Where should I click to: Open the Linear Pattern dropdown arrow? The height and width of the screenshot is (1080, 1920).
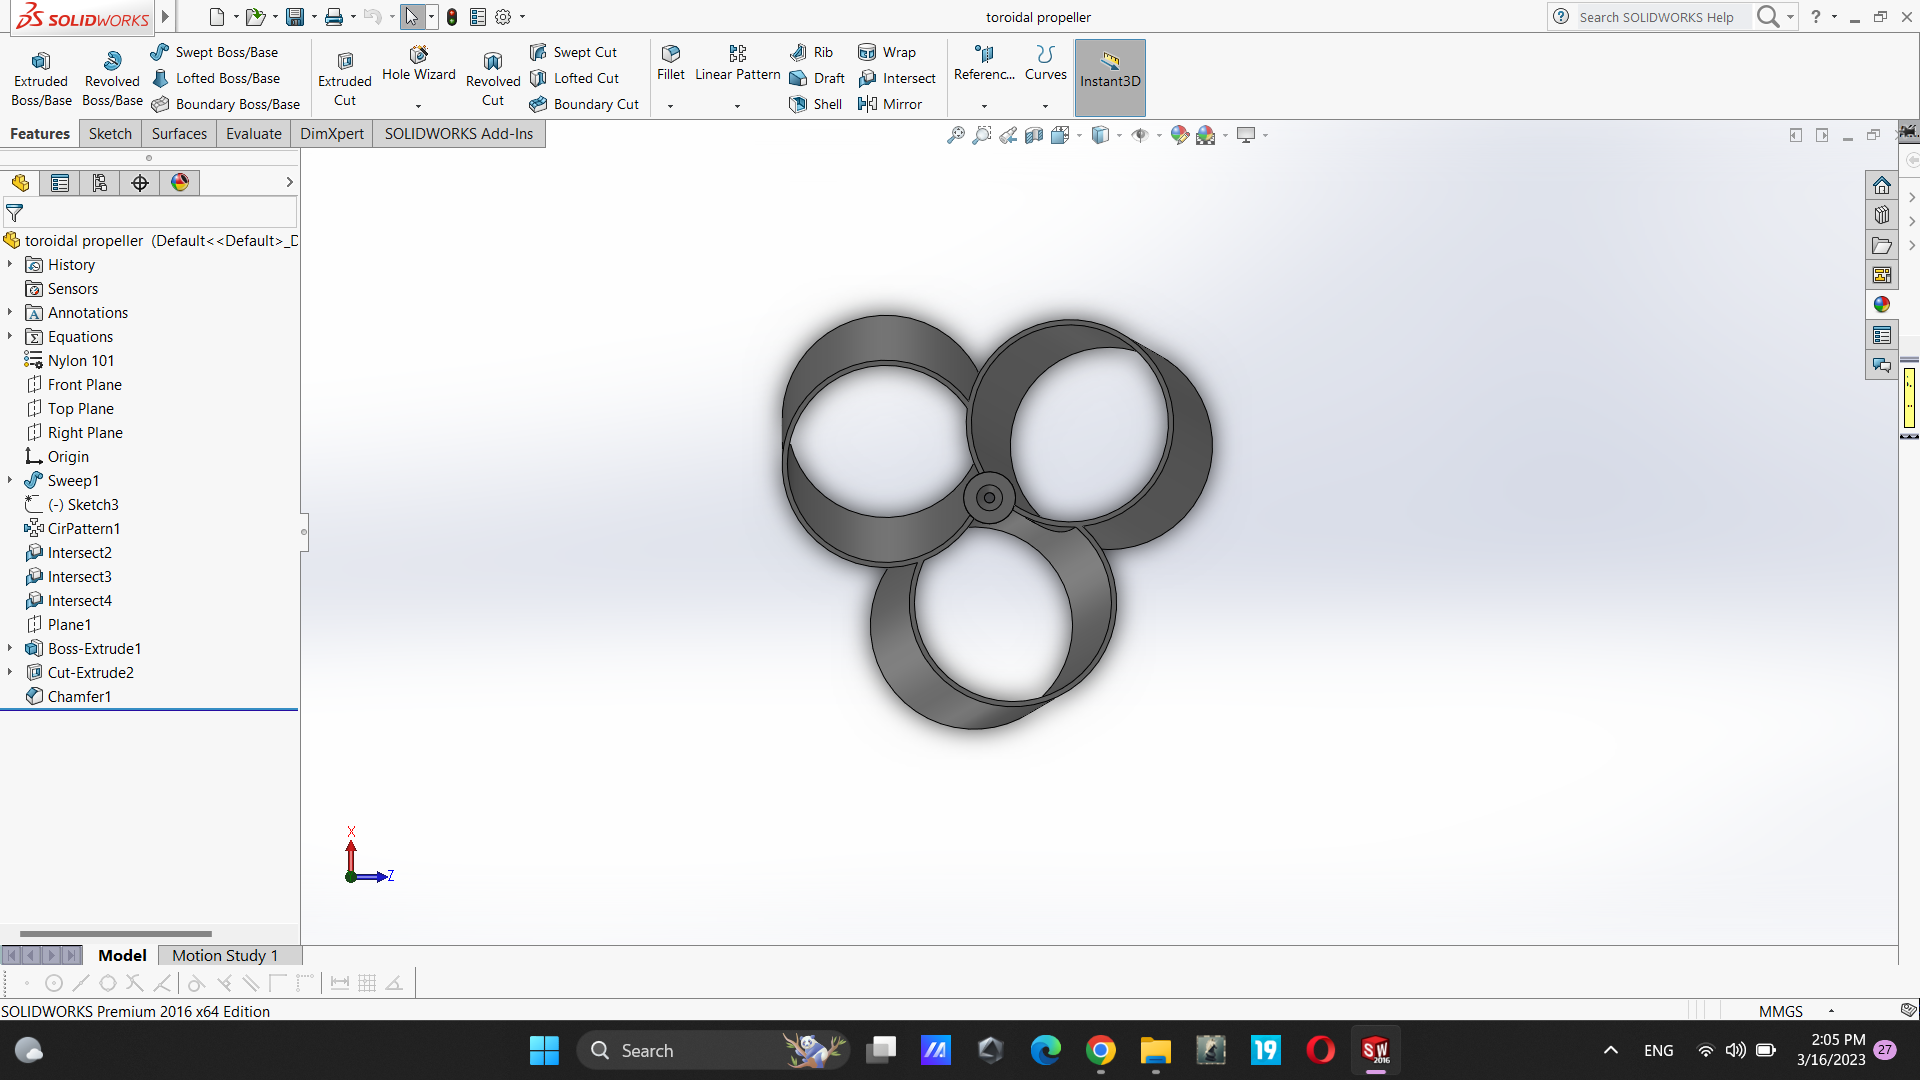click(x=738, y=106)
